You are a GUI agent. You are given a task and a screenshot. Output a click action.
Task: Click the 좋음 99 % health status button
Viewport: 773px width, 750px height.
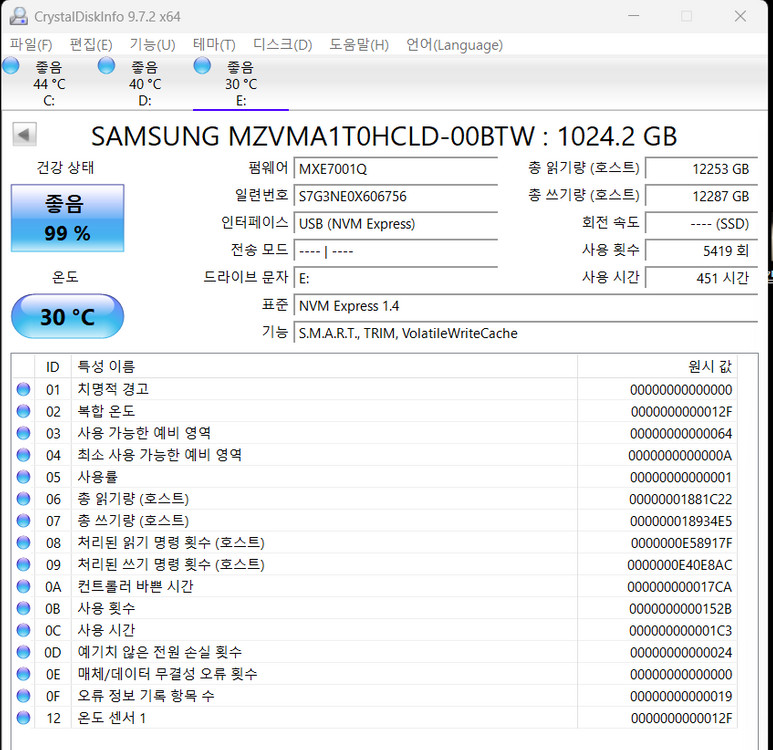point(68,218)
